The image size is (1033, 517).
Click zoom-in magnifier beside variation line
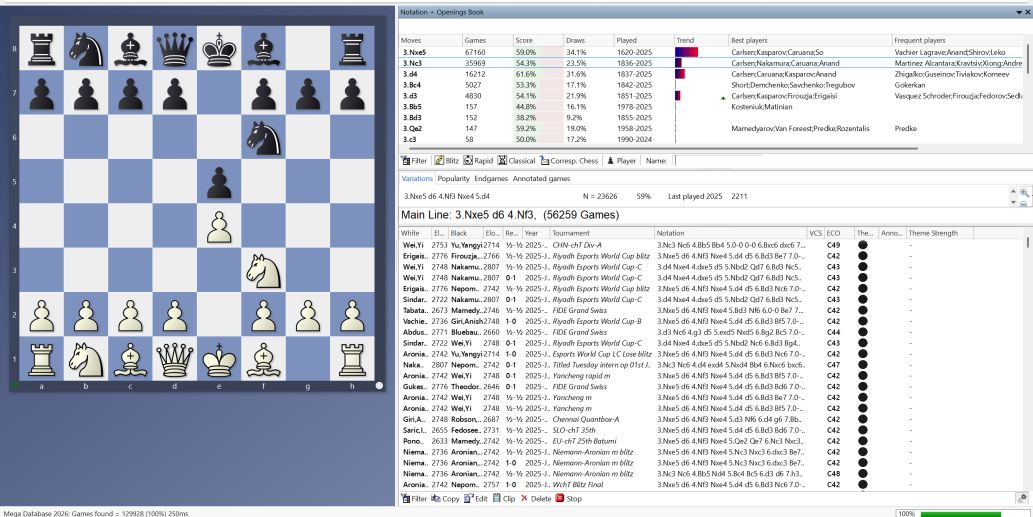[x=1023, y=191]
